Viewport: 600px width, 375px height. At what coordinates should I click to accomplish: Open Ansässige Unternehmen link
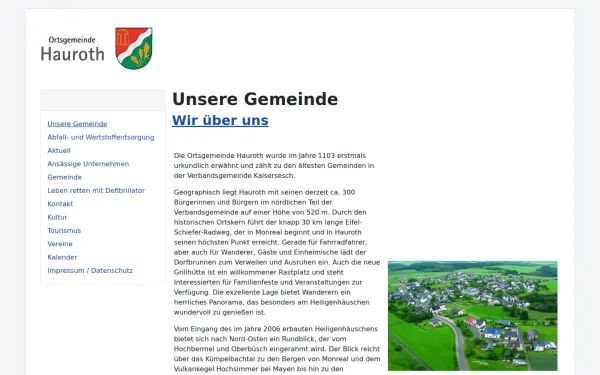tap(88, 164)
